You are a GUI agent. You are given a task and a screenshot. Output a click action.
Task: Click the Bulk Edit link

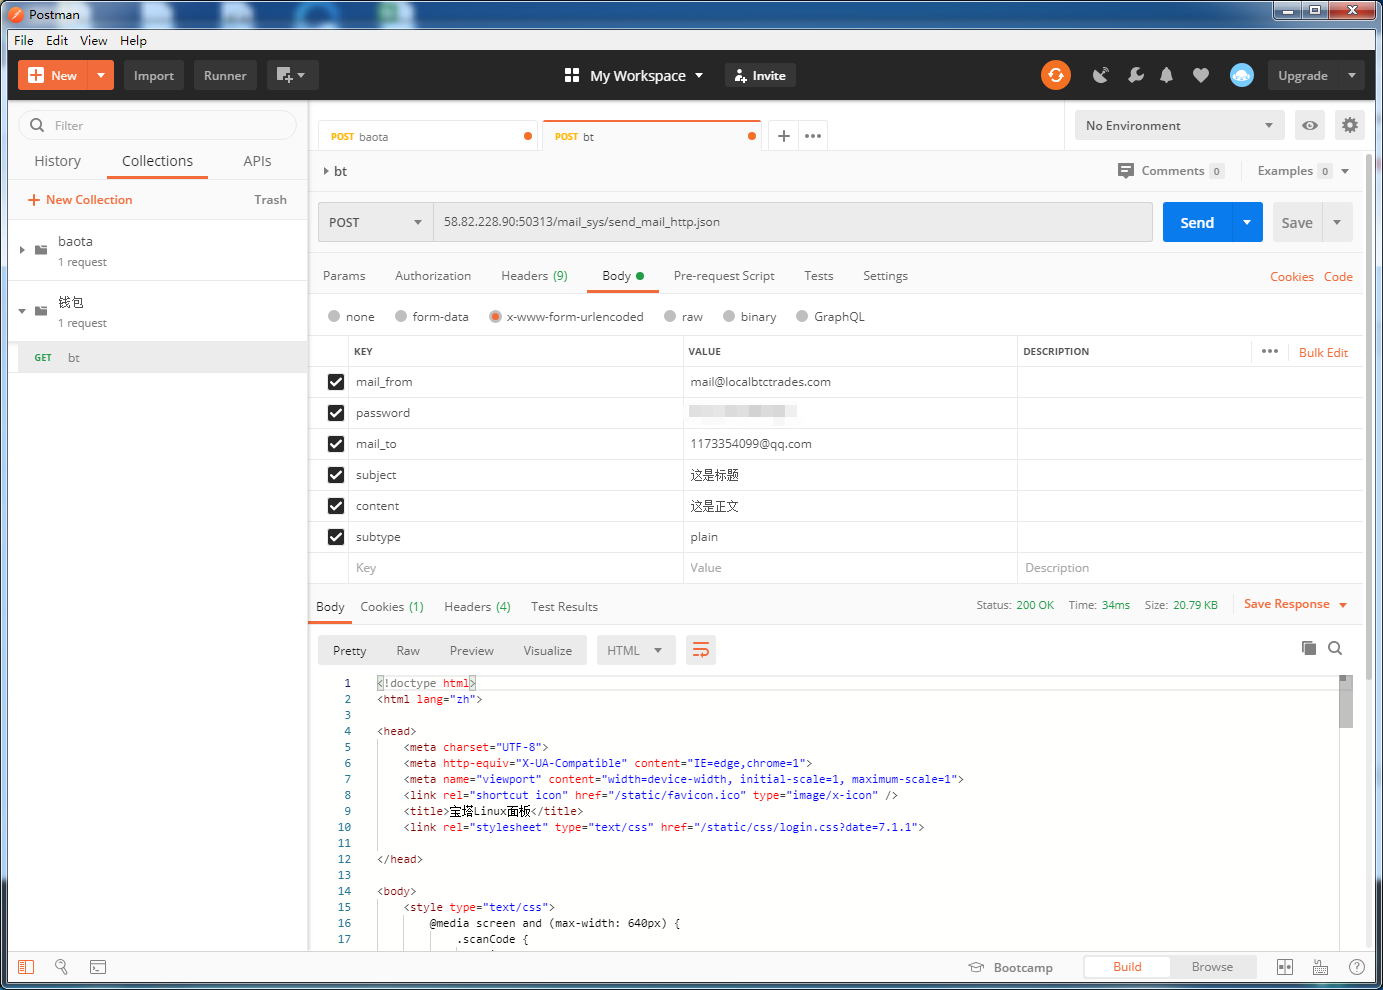pyautogui.click(x=1322, y=352)
